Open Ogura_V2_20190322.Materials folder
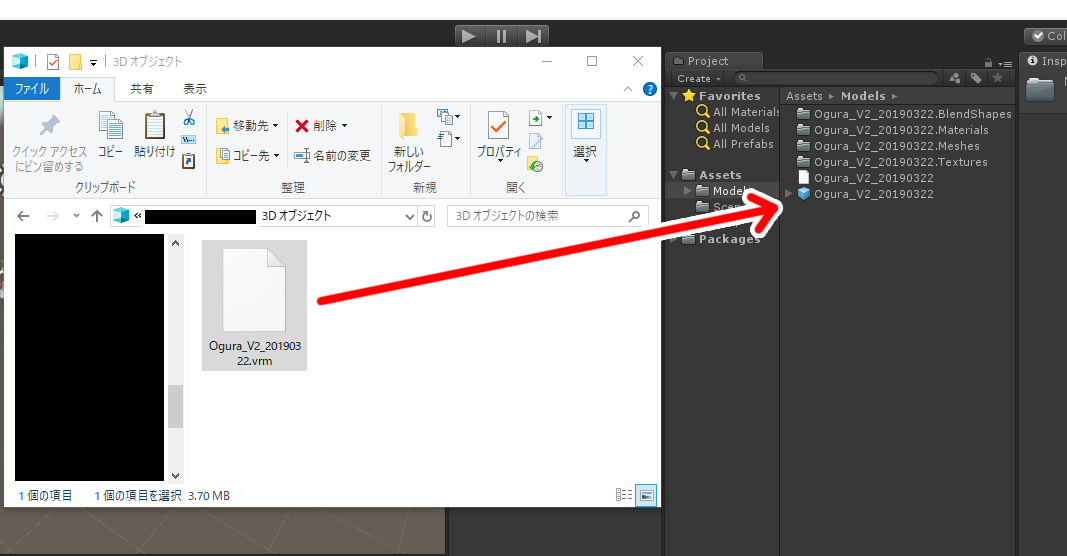The image size is (1067, 556). point(892,130)
